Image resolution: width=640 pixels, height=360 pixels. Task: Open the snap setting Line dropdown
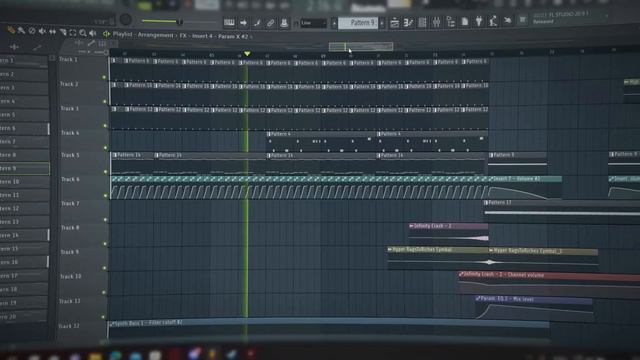click(313, 23)
